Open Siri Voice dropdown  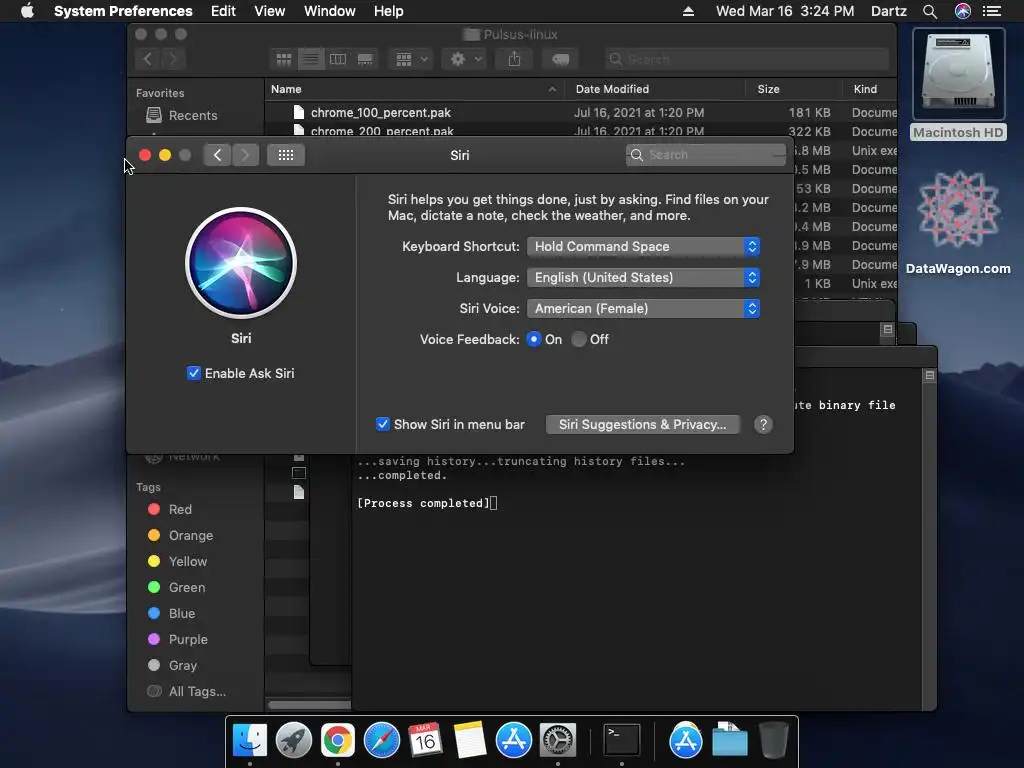643,308
